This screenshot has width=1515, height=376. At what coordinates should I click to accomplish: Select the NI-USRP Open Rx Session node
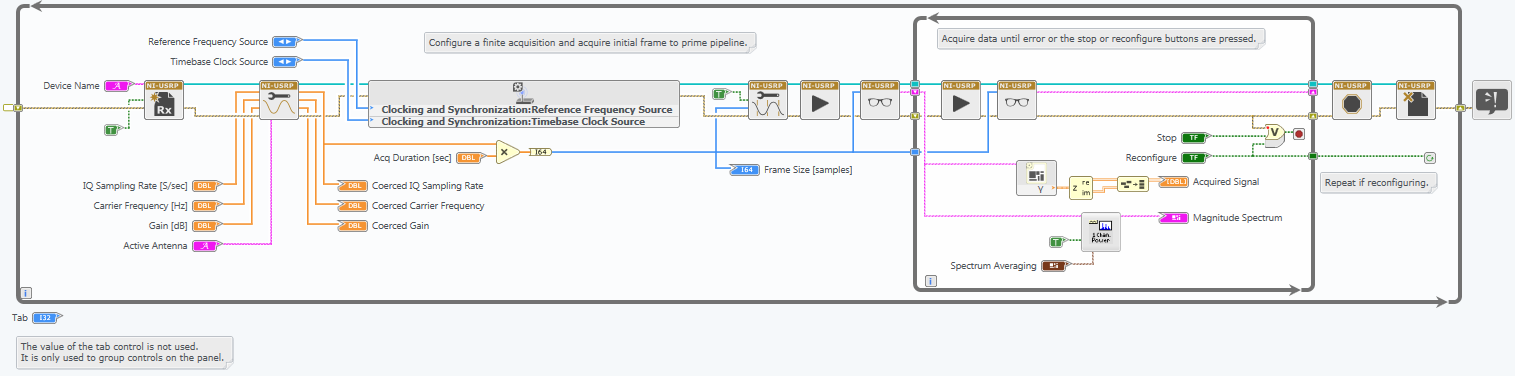tap(164, 100)
